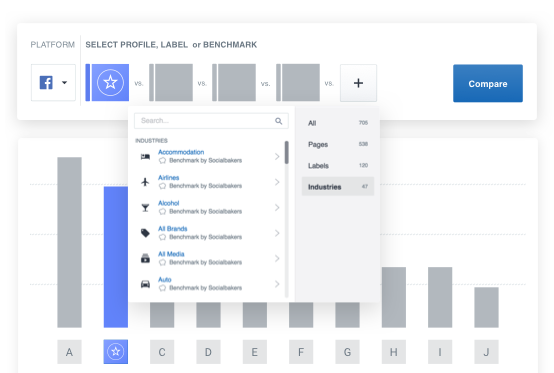Switch to the Pages filter tab
The image size is (554, 373).
338,144
